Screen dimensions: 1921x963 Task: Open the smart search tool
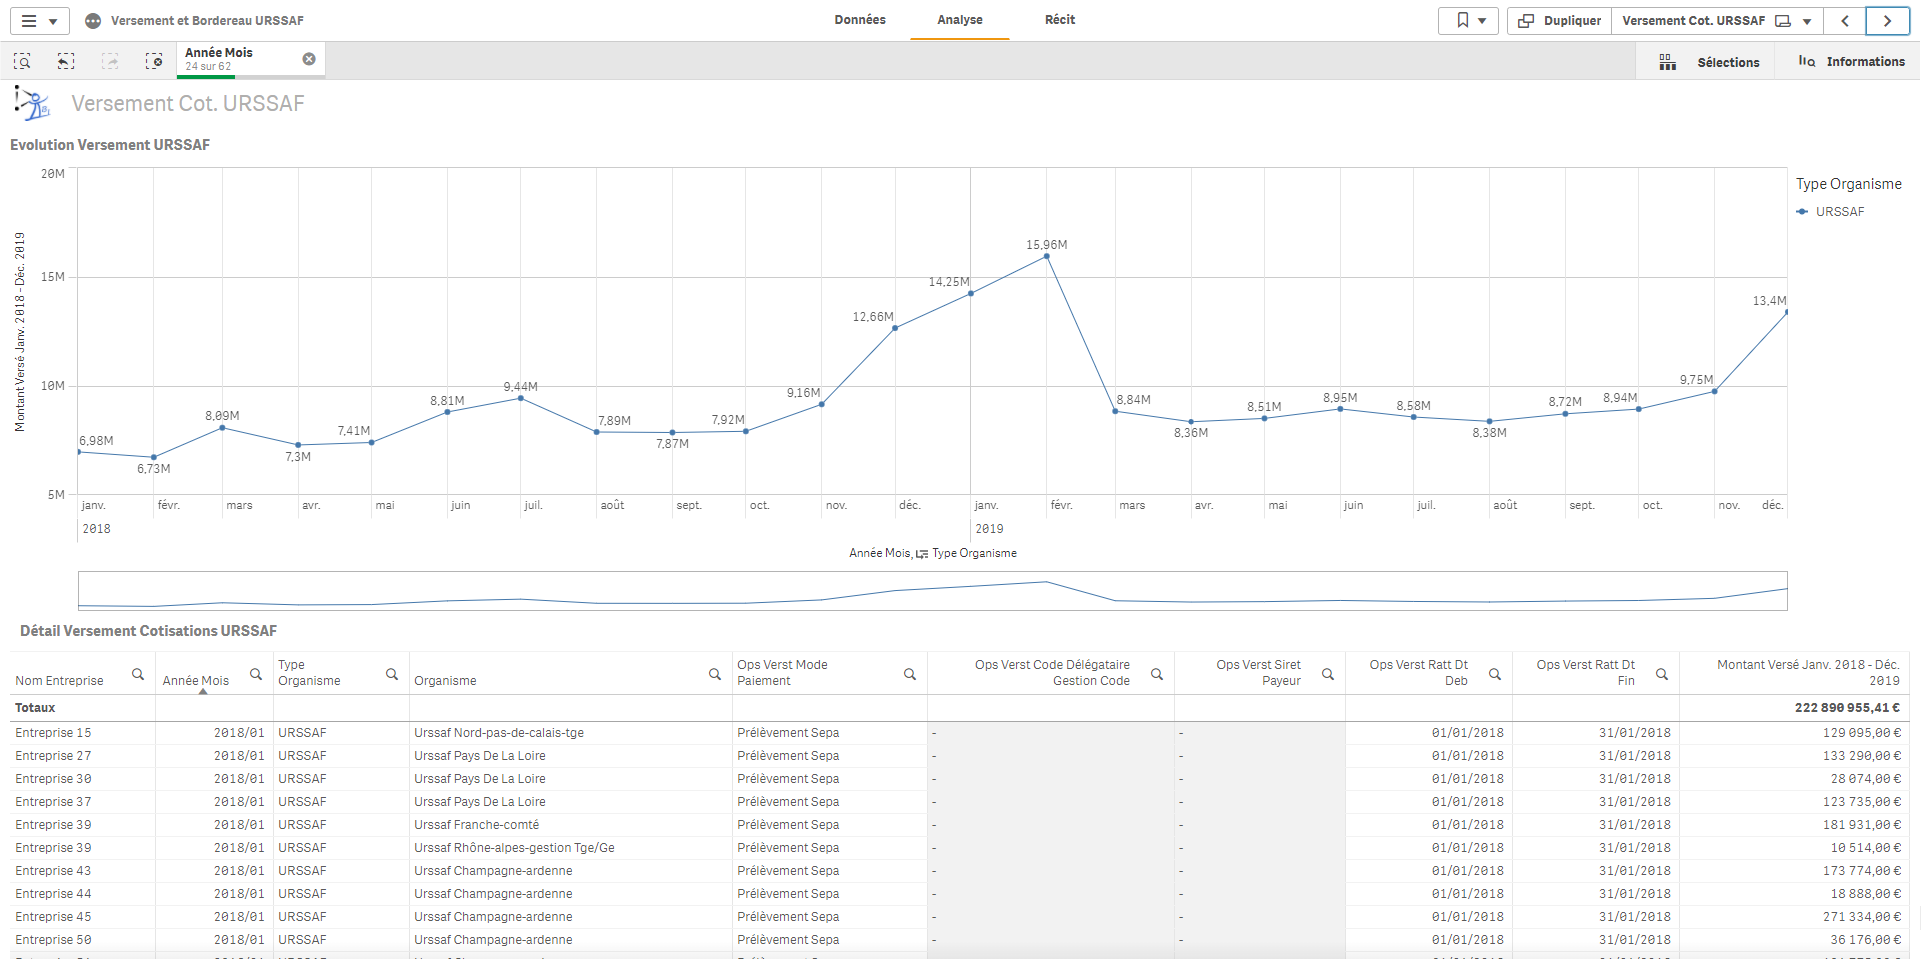coord(22,62)
